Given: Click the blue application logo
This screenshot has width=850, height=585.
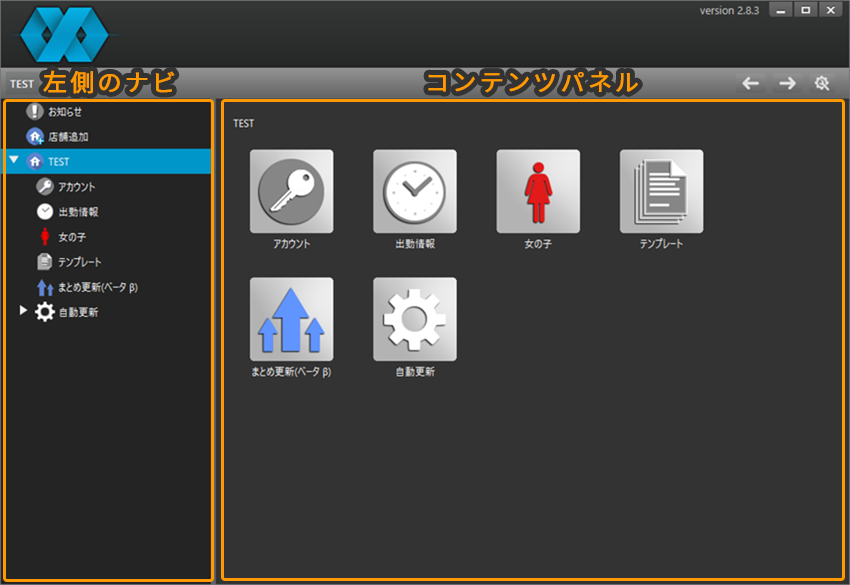Looking at the screenshot, I should pyautogui.click(x=65, y=34).
